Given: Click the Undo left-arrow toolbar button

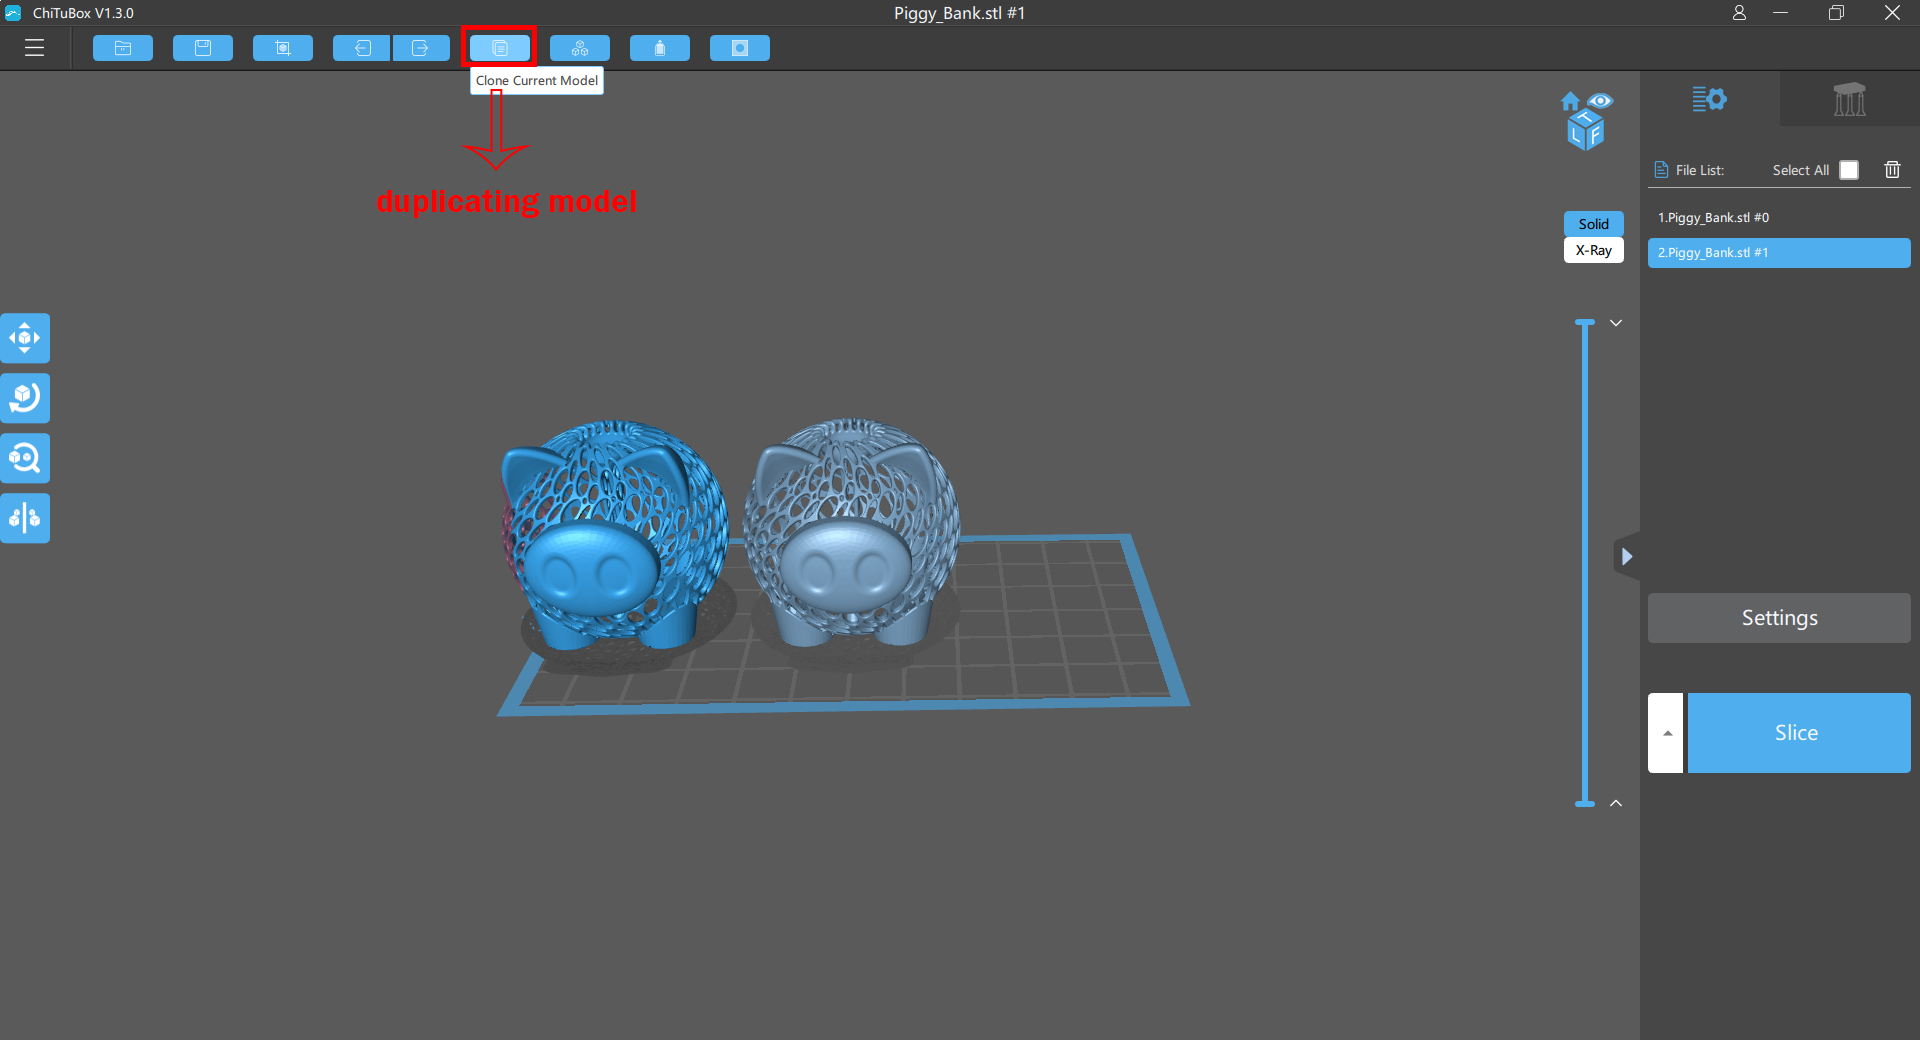Looking at the screenshot, I should coord(362,48).
